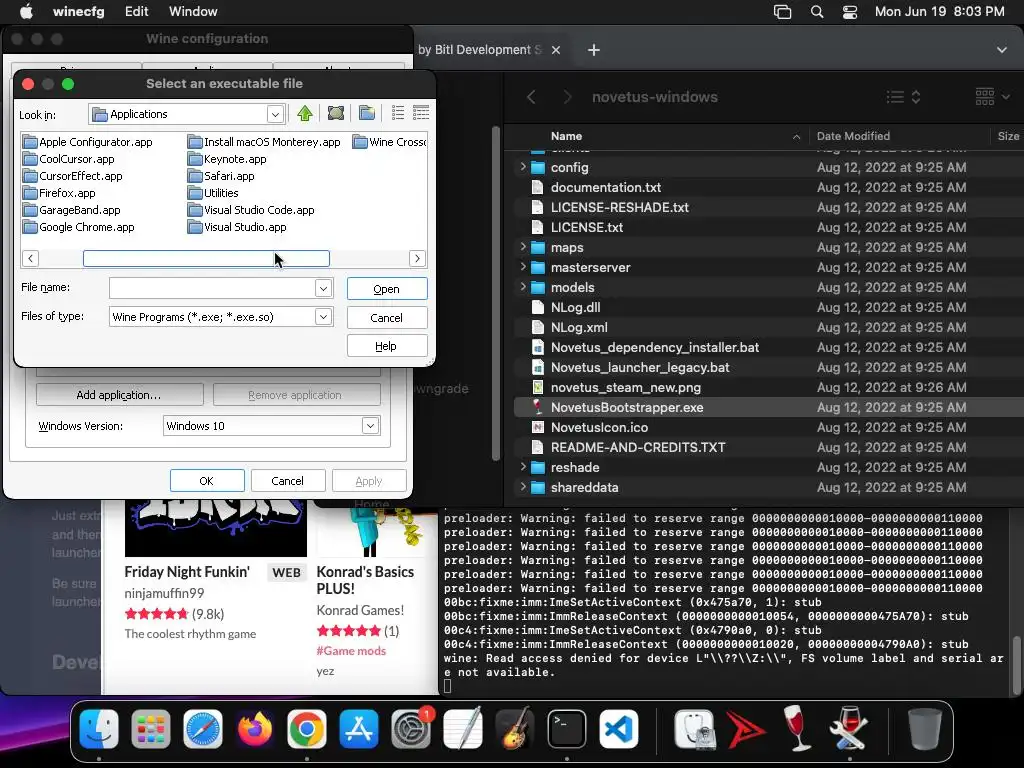Select Keynote.app in the file list
1024x768 pixels.
227,159
